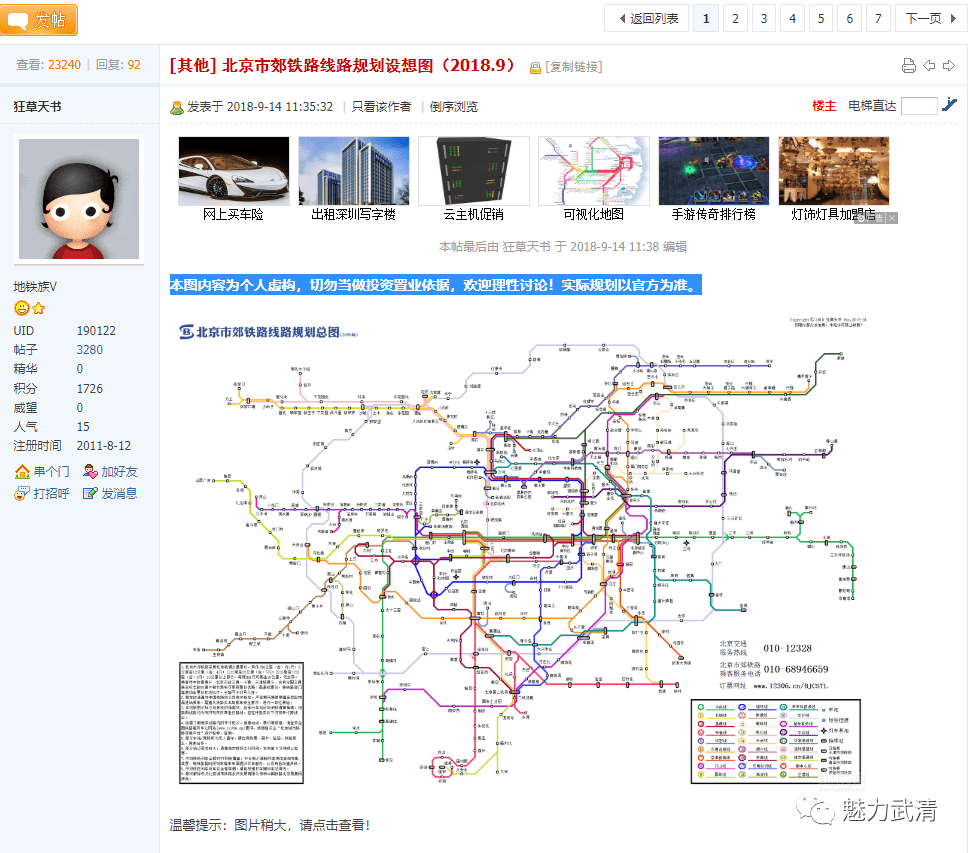Open the 可视化地图 ad thumbnail
This screenshot has width=969, height=853.
pyautogui.click(x=594, y=171)
